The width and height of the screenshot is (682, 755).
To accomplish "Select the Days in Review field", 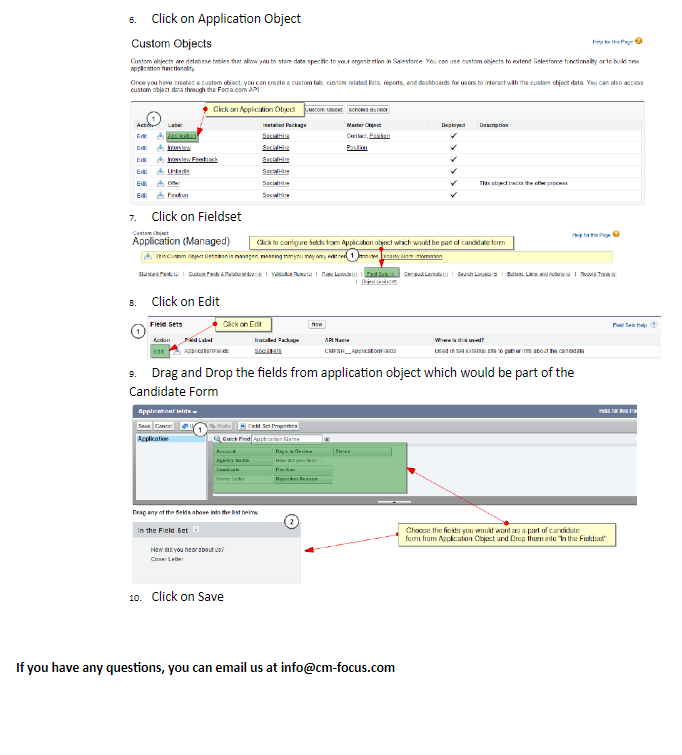I will (x=303, y=452).
